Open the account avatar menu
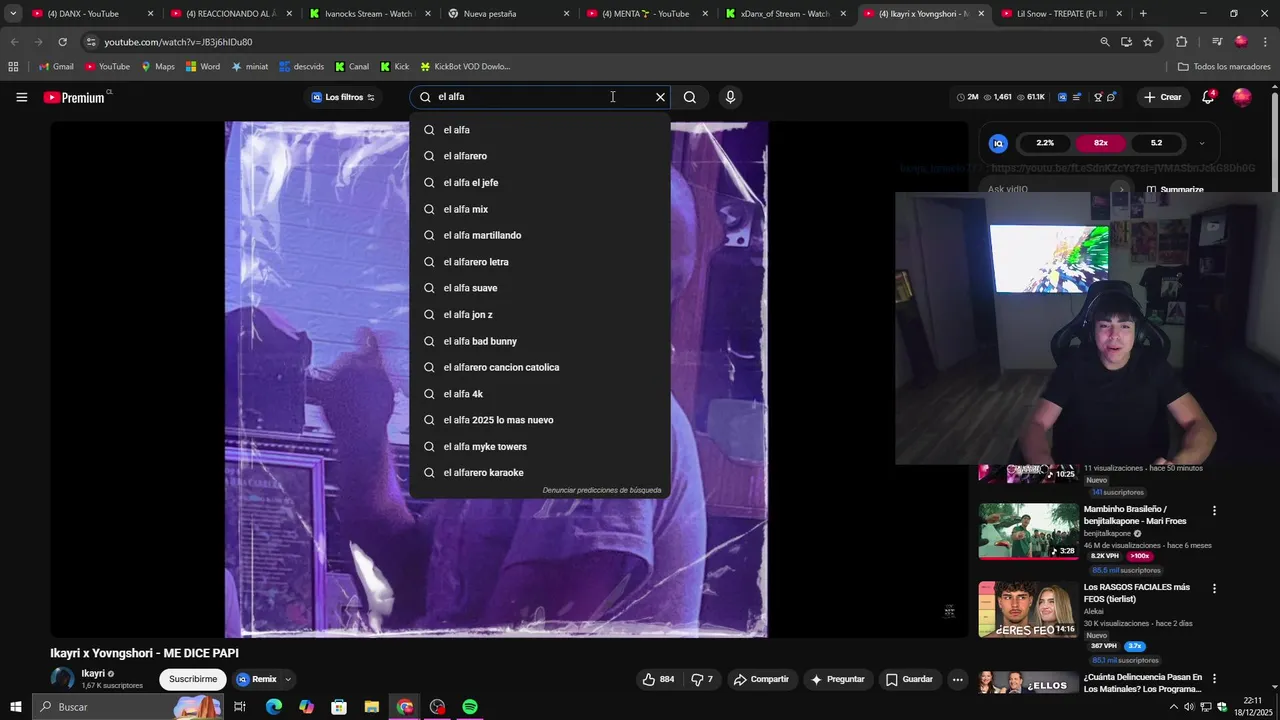Viewport: 1280px width, 720px height. tap(1242, 97)
